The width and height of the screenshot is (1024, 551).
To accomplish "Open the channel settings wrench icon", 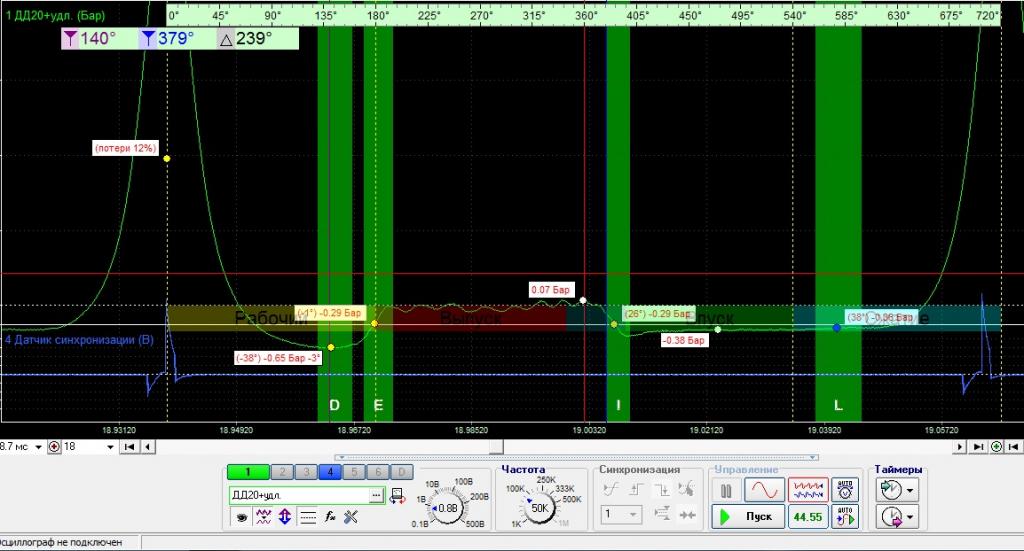I will [x=351, y=517].
